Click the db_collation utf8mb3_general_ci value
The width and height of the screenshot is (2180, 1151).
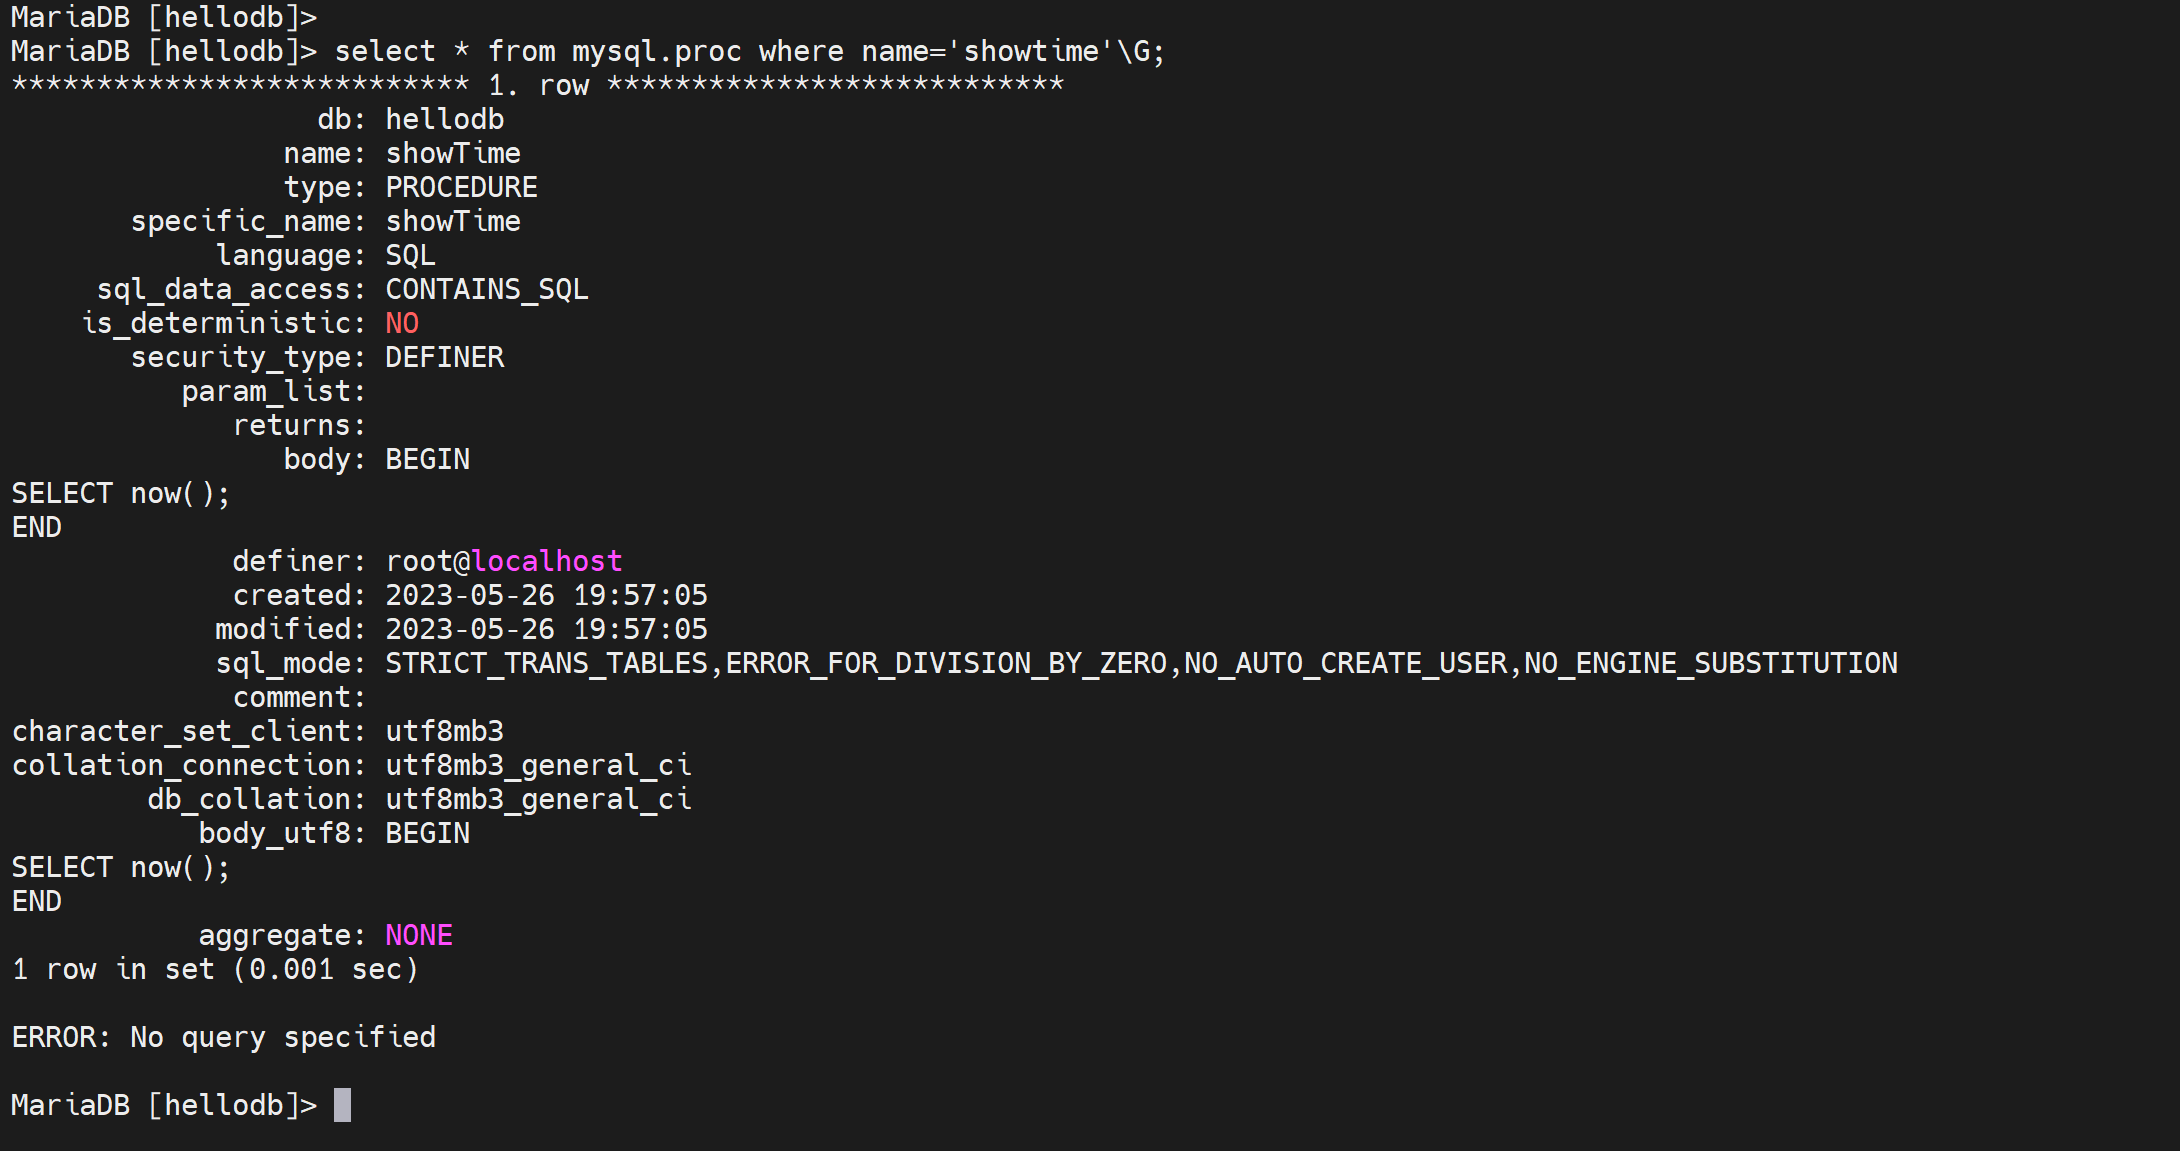tap(538, 799)
